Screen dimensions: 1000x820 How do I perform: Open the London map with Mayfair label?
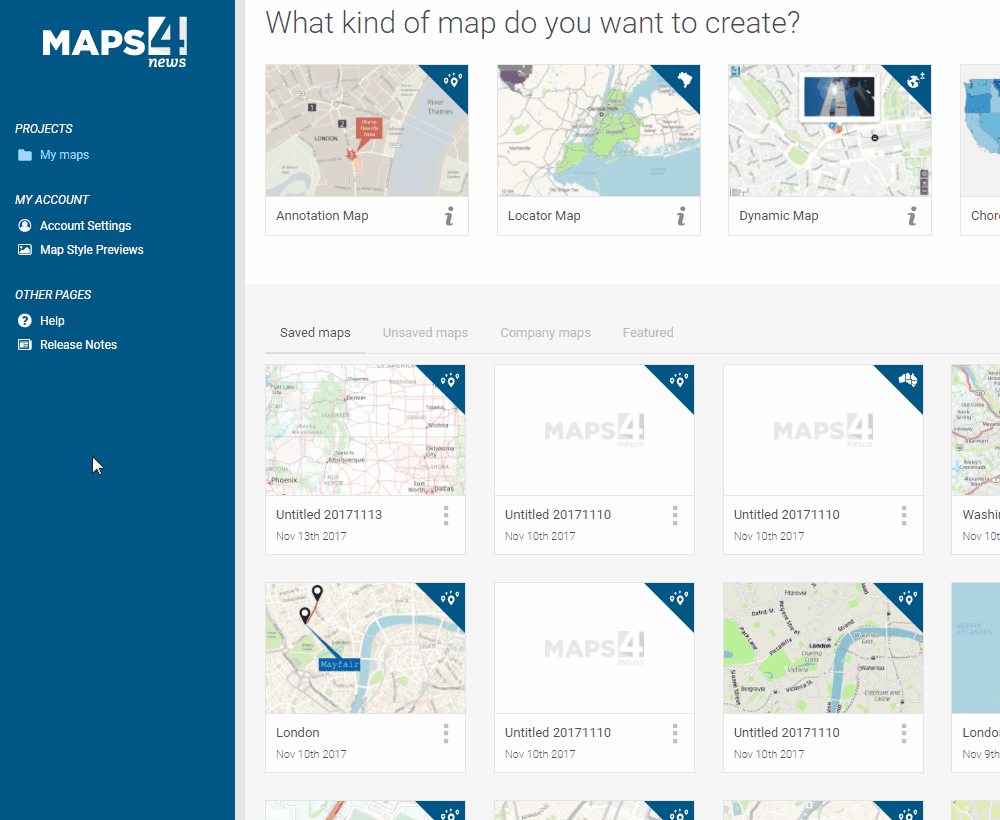pyautogui.click(x=365, y=648)
